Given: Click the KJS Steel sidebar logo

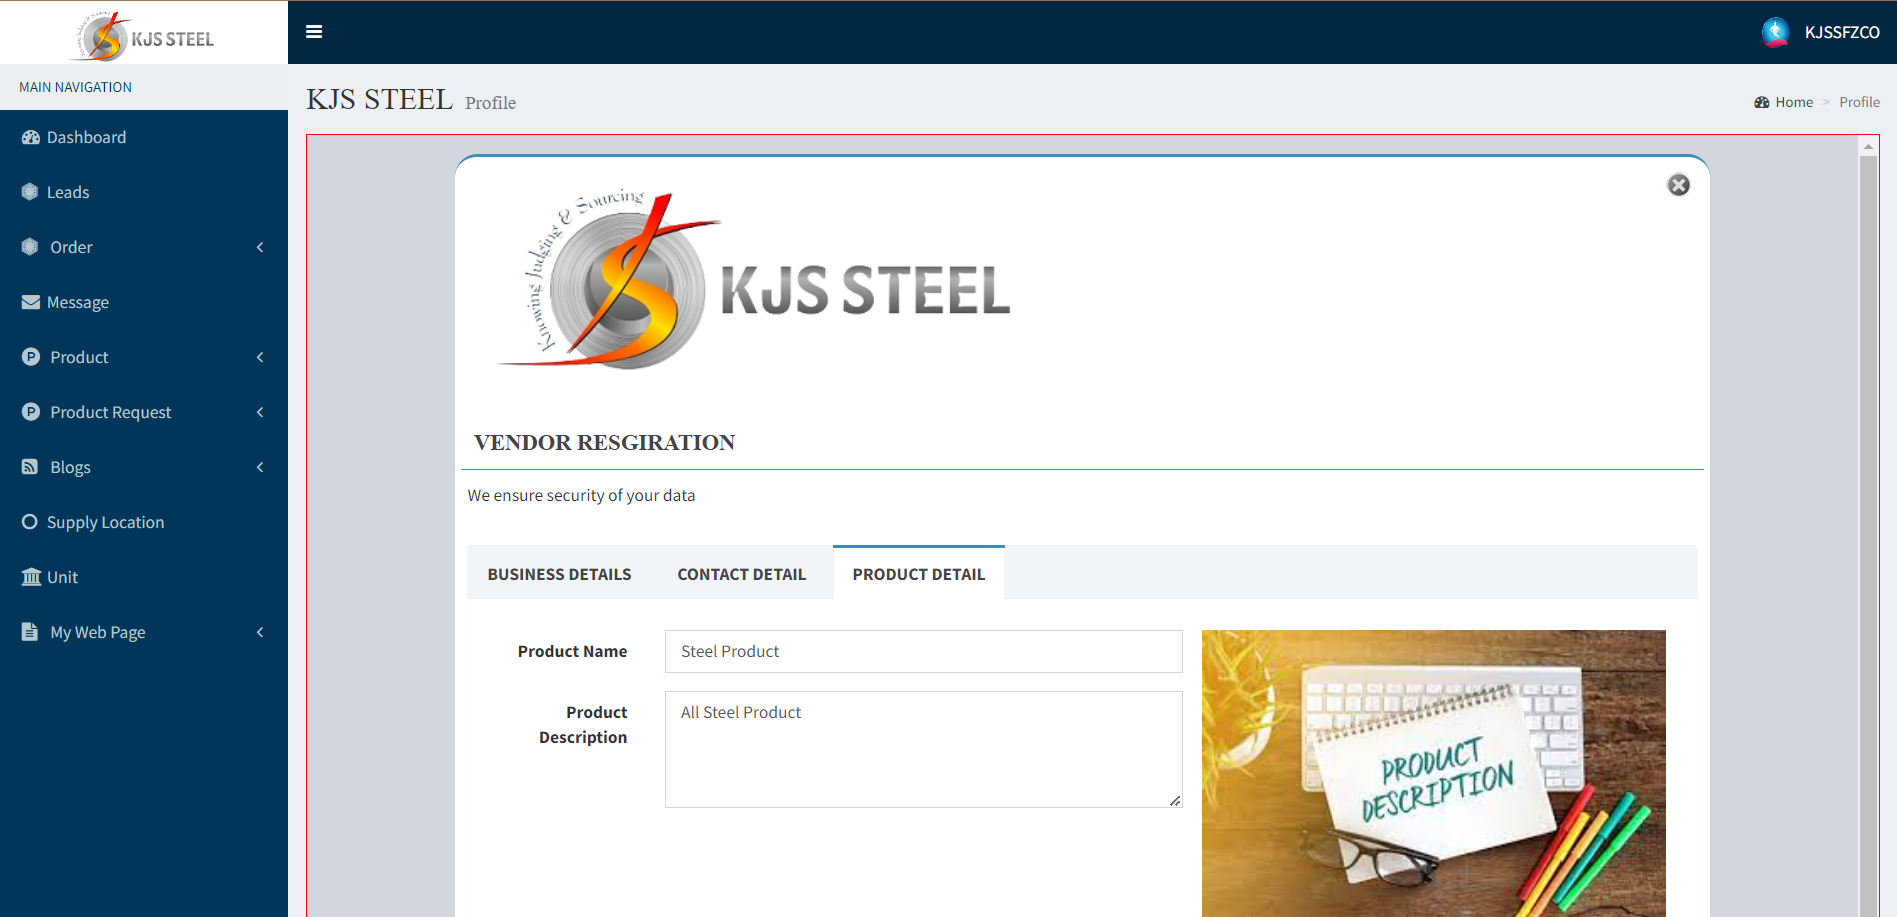Looking at the screenshot, I should coord(144,37).
